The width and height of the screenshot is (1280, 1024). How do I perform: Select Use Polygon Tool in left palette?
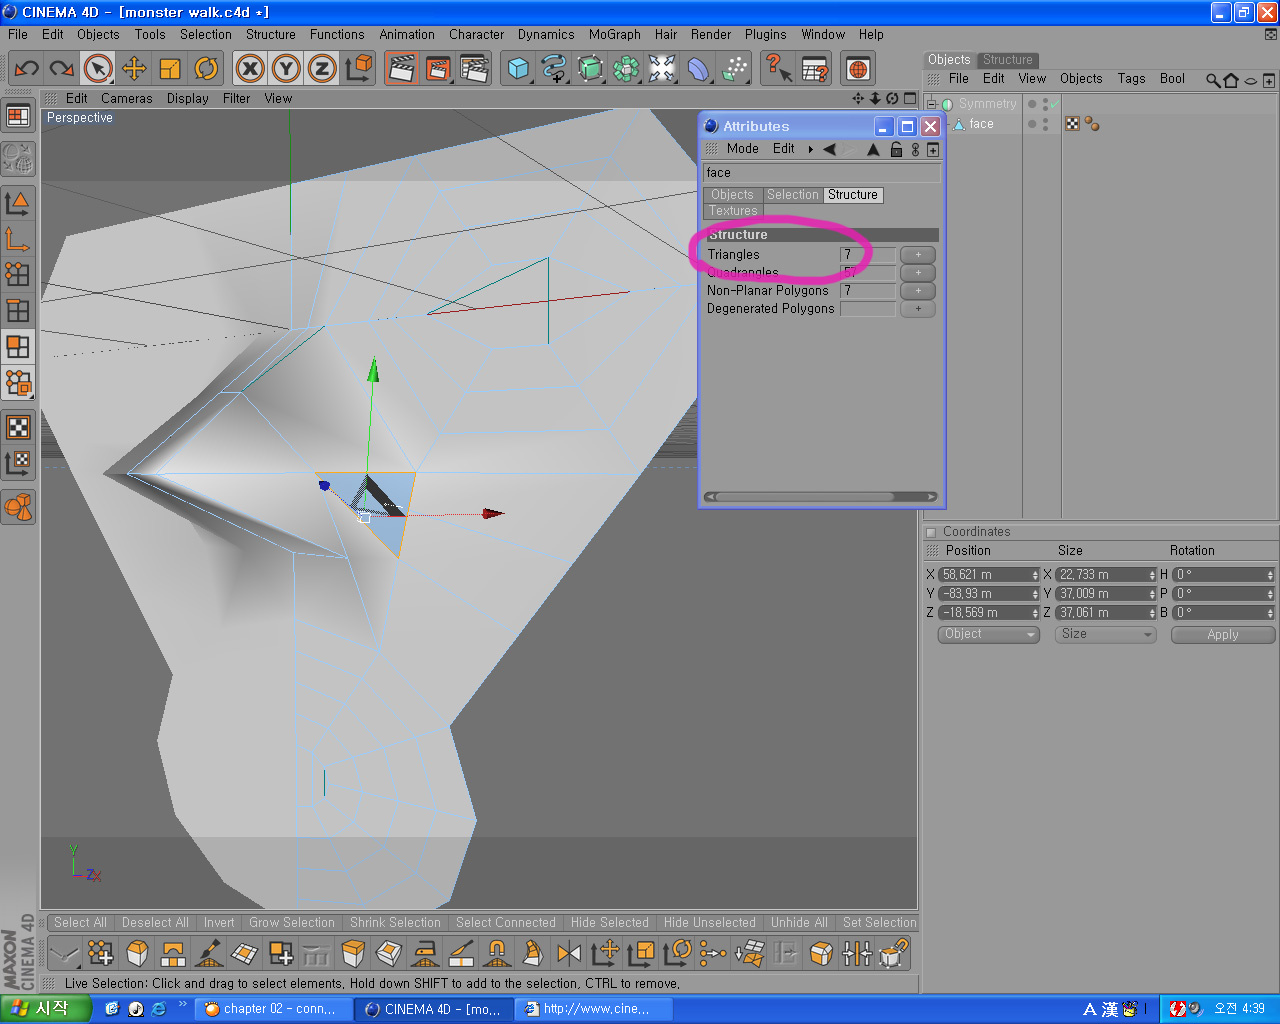point(18,346)
